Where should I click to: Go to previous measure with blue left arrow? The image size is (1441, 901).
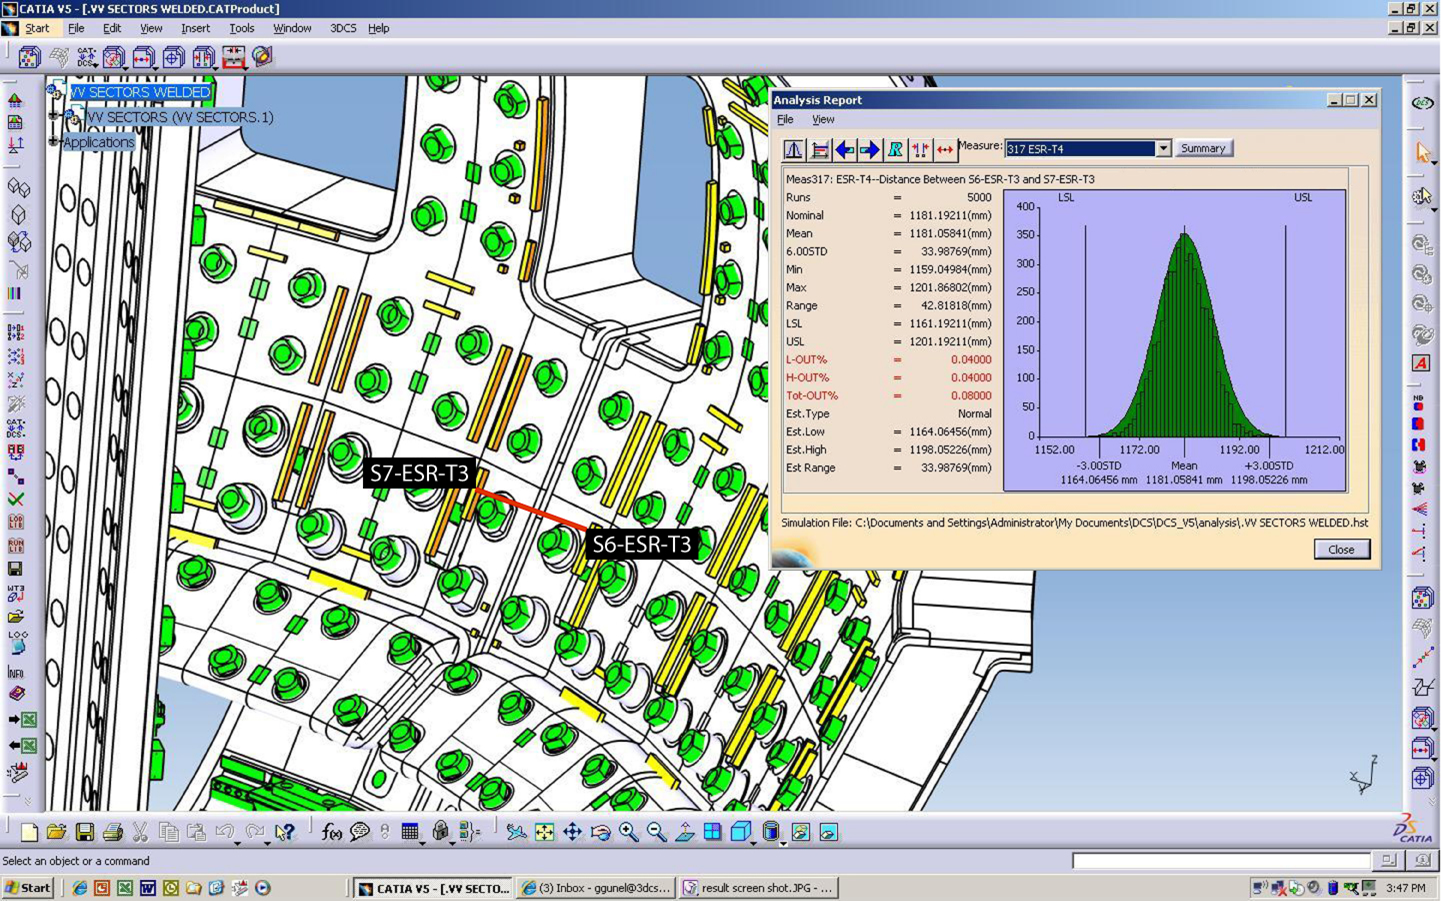pos(845,149)
